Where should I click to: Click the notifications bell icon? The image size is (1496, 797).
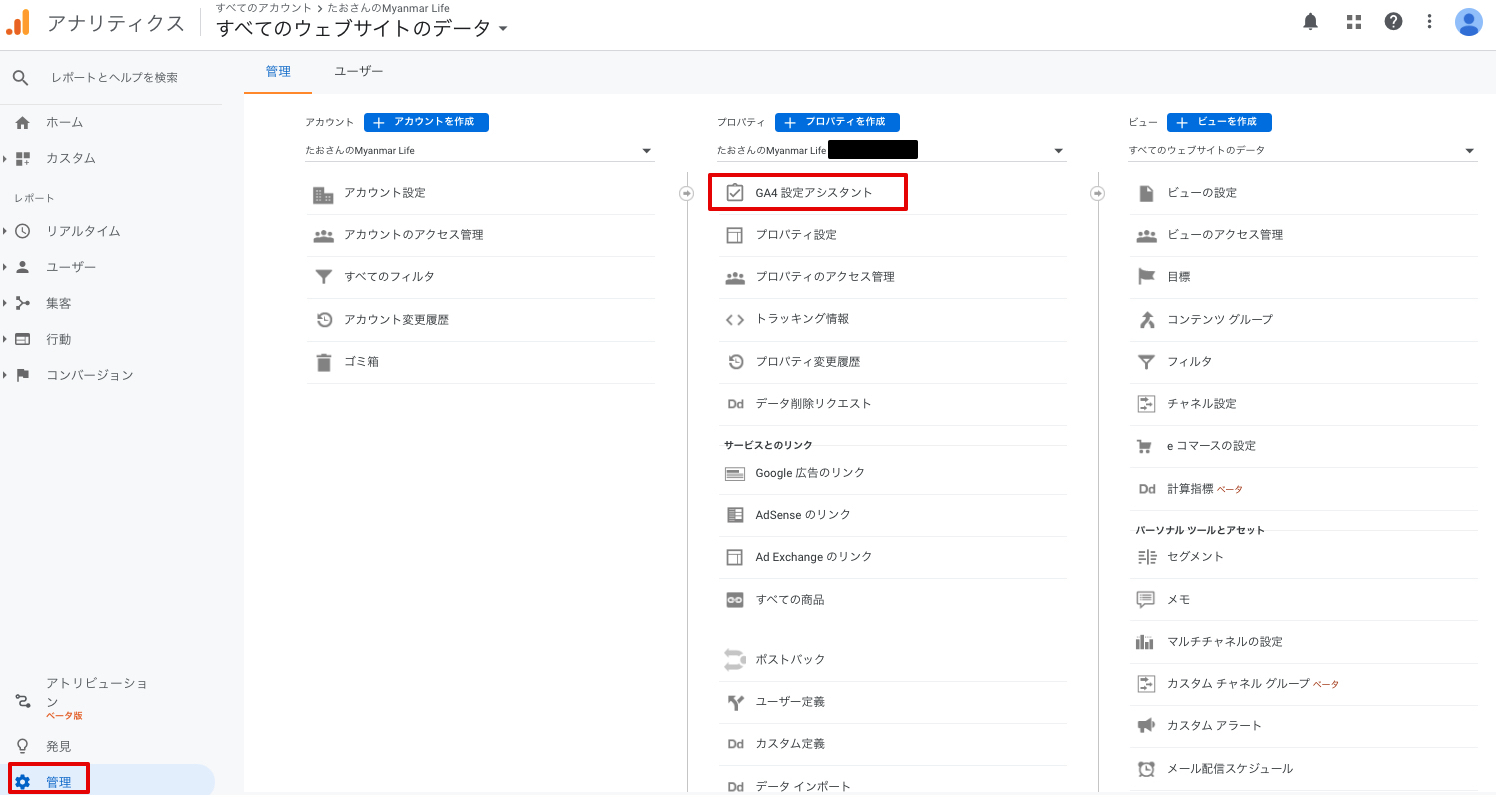coord(1310,22)
